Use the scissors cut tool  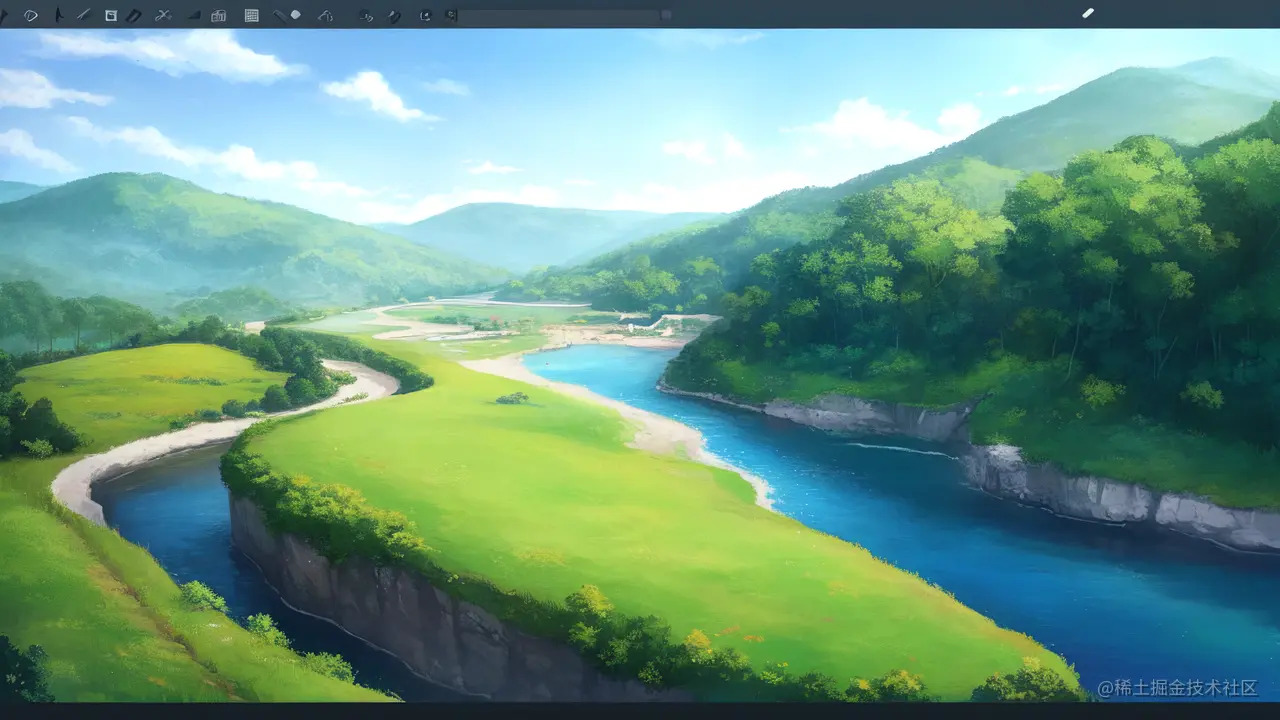coord(162,15)
